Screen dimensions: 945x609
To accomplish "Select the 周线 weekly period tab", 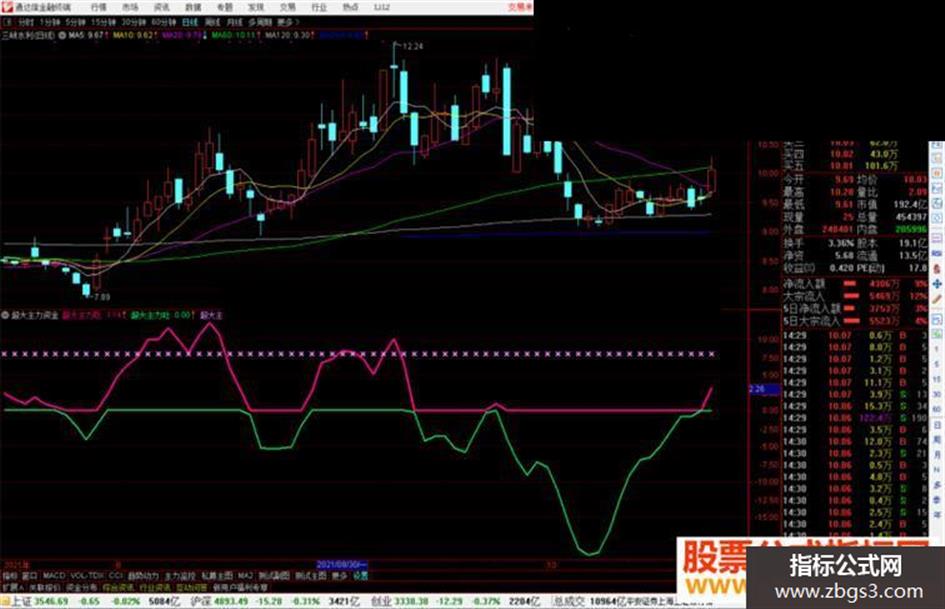I will click(213, 22).
